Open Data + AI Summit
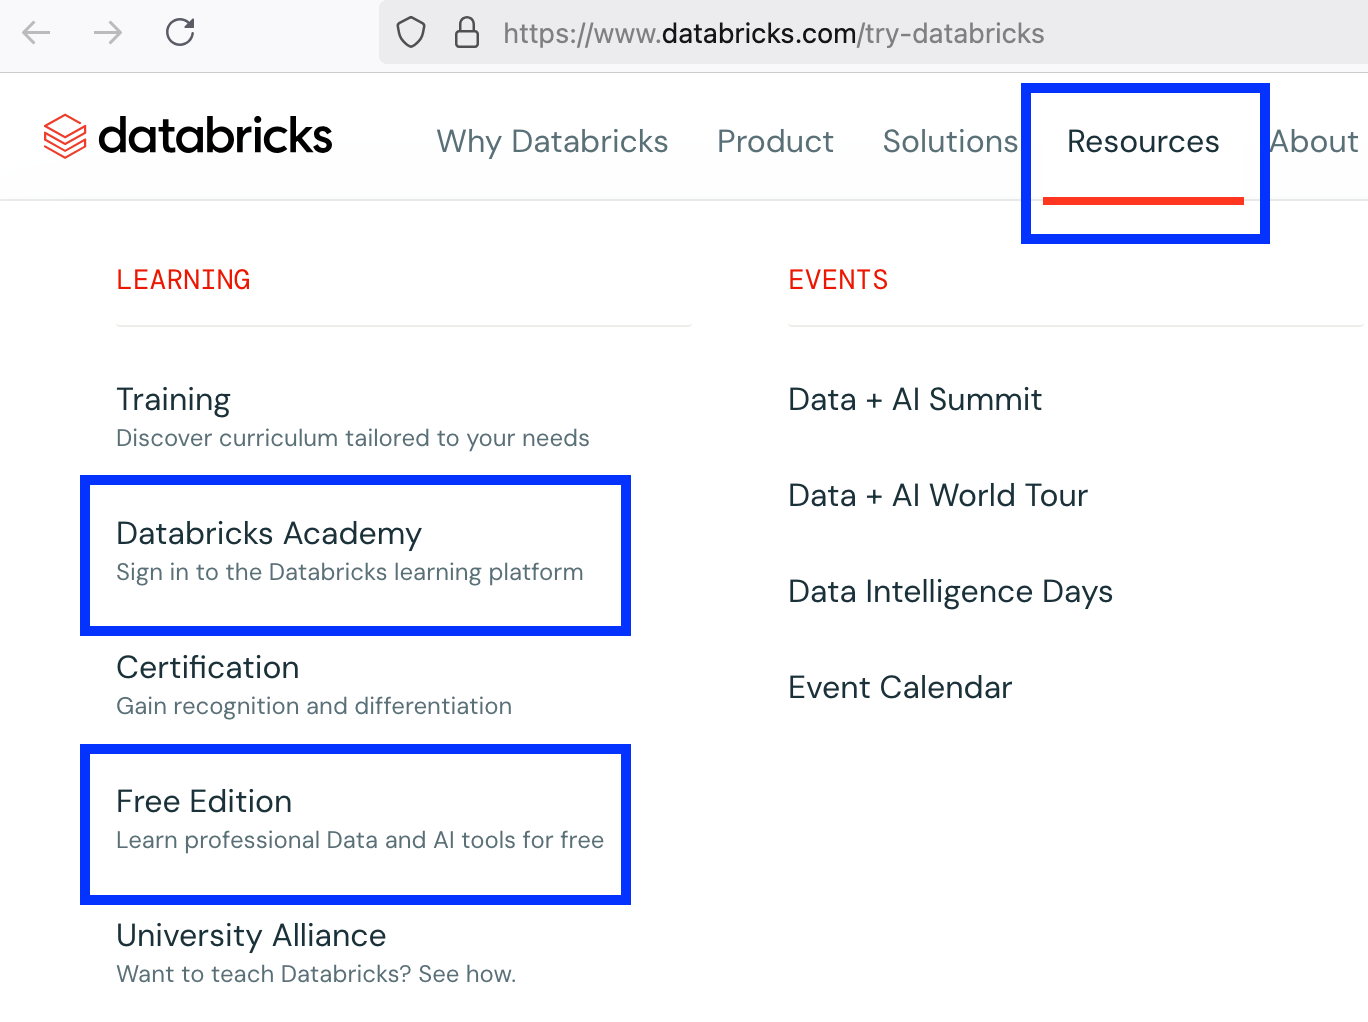1368x1022 pixels. coord(915,399)
